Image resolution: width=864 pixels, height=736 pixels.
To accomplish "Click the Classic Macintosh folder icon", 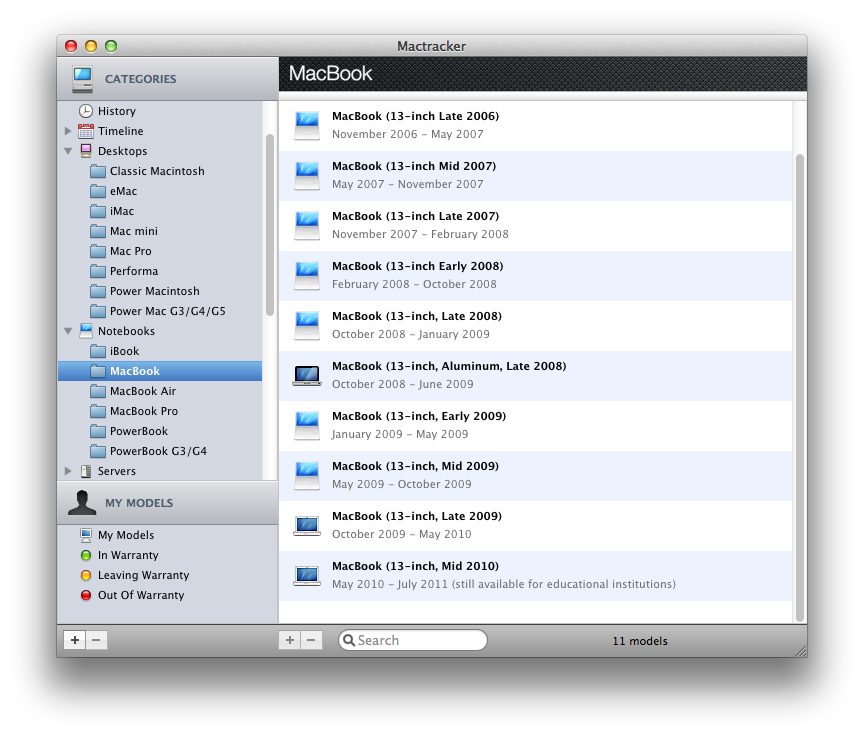I will pyautogui.click(x=98, y=171).
